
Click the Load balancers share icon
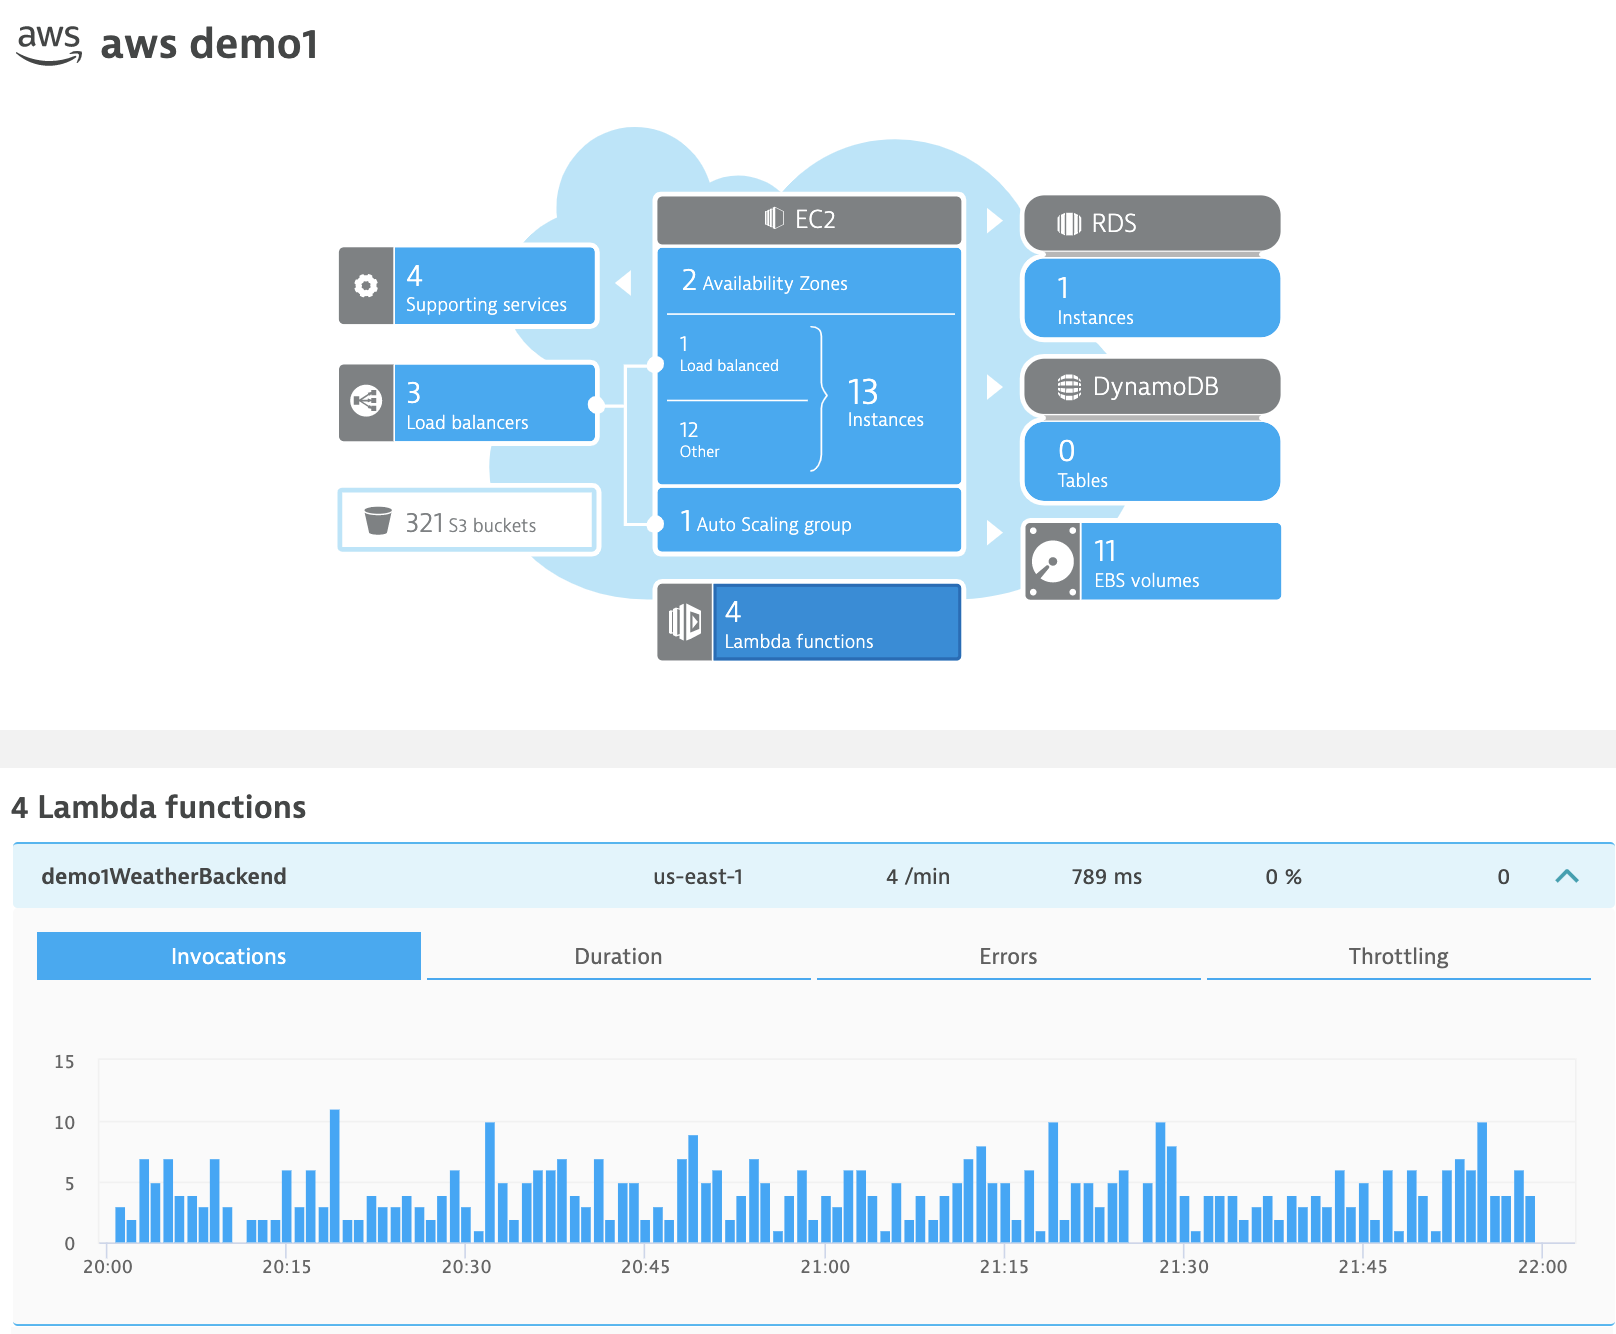point(366,402)
